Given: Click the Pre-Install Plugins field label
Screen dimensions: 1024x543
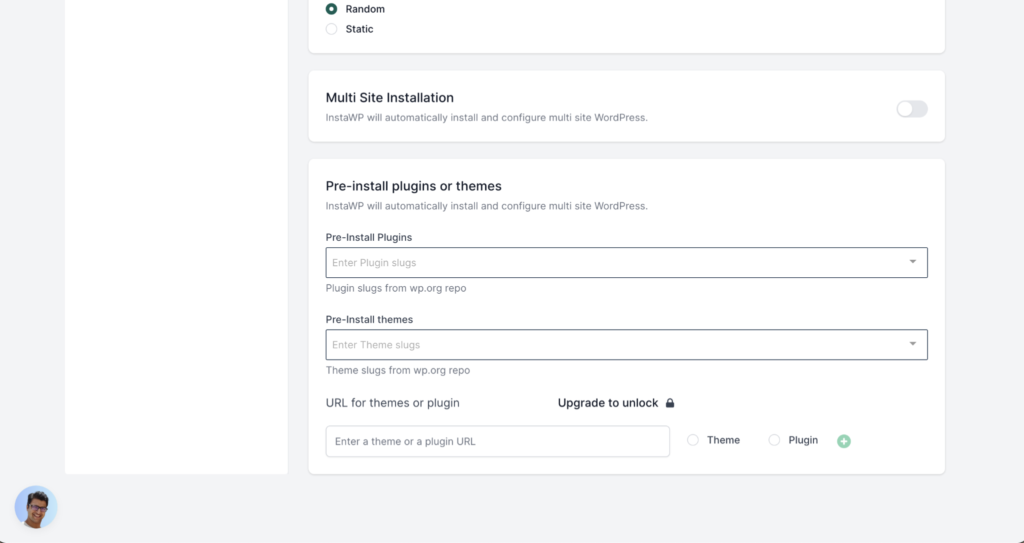Looking at the screenshot, I should tap(369, 237).
